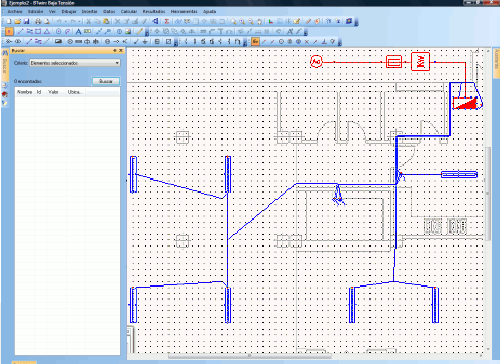Screen dimensions: 500x364
Task: Open the Archivo menu
Action: tap(15, 11)
